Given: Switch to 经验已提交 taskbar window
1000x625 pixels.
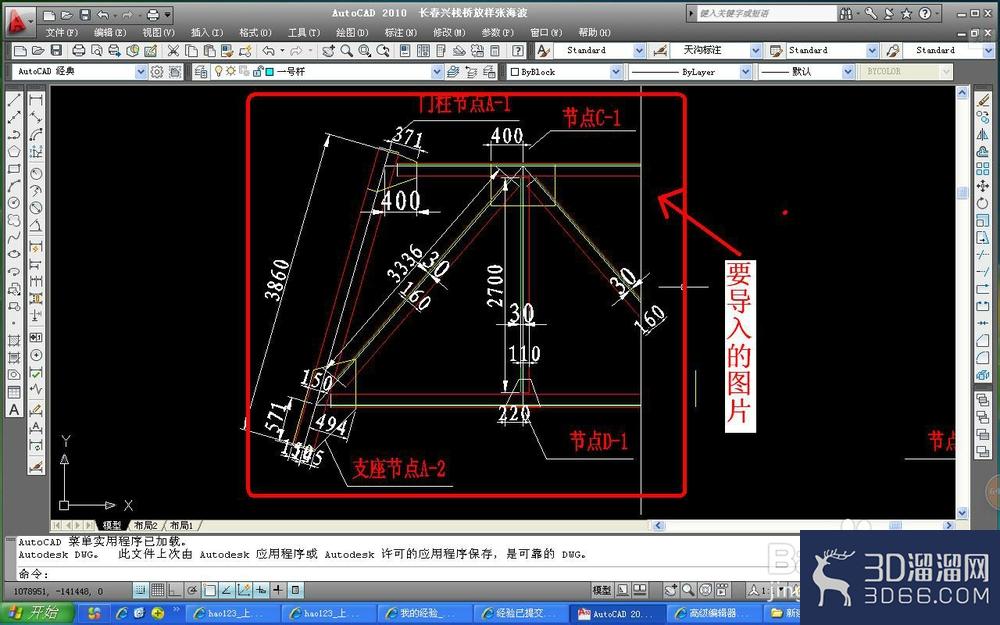Looking at the screenshot, I should pos(520,614).
